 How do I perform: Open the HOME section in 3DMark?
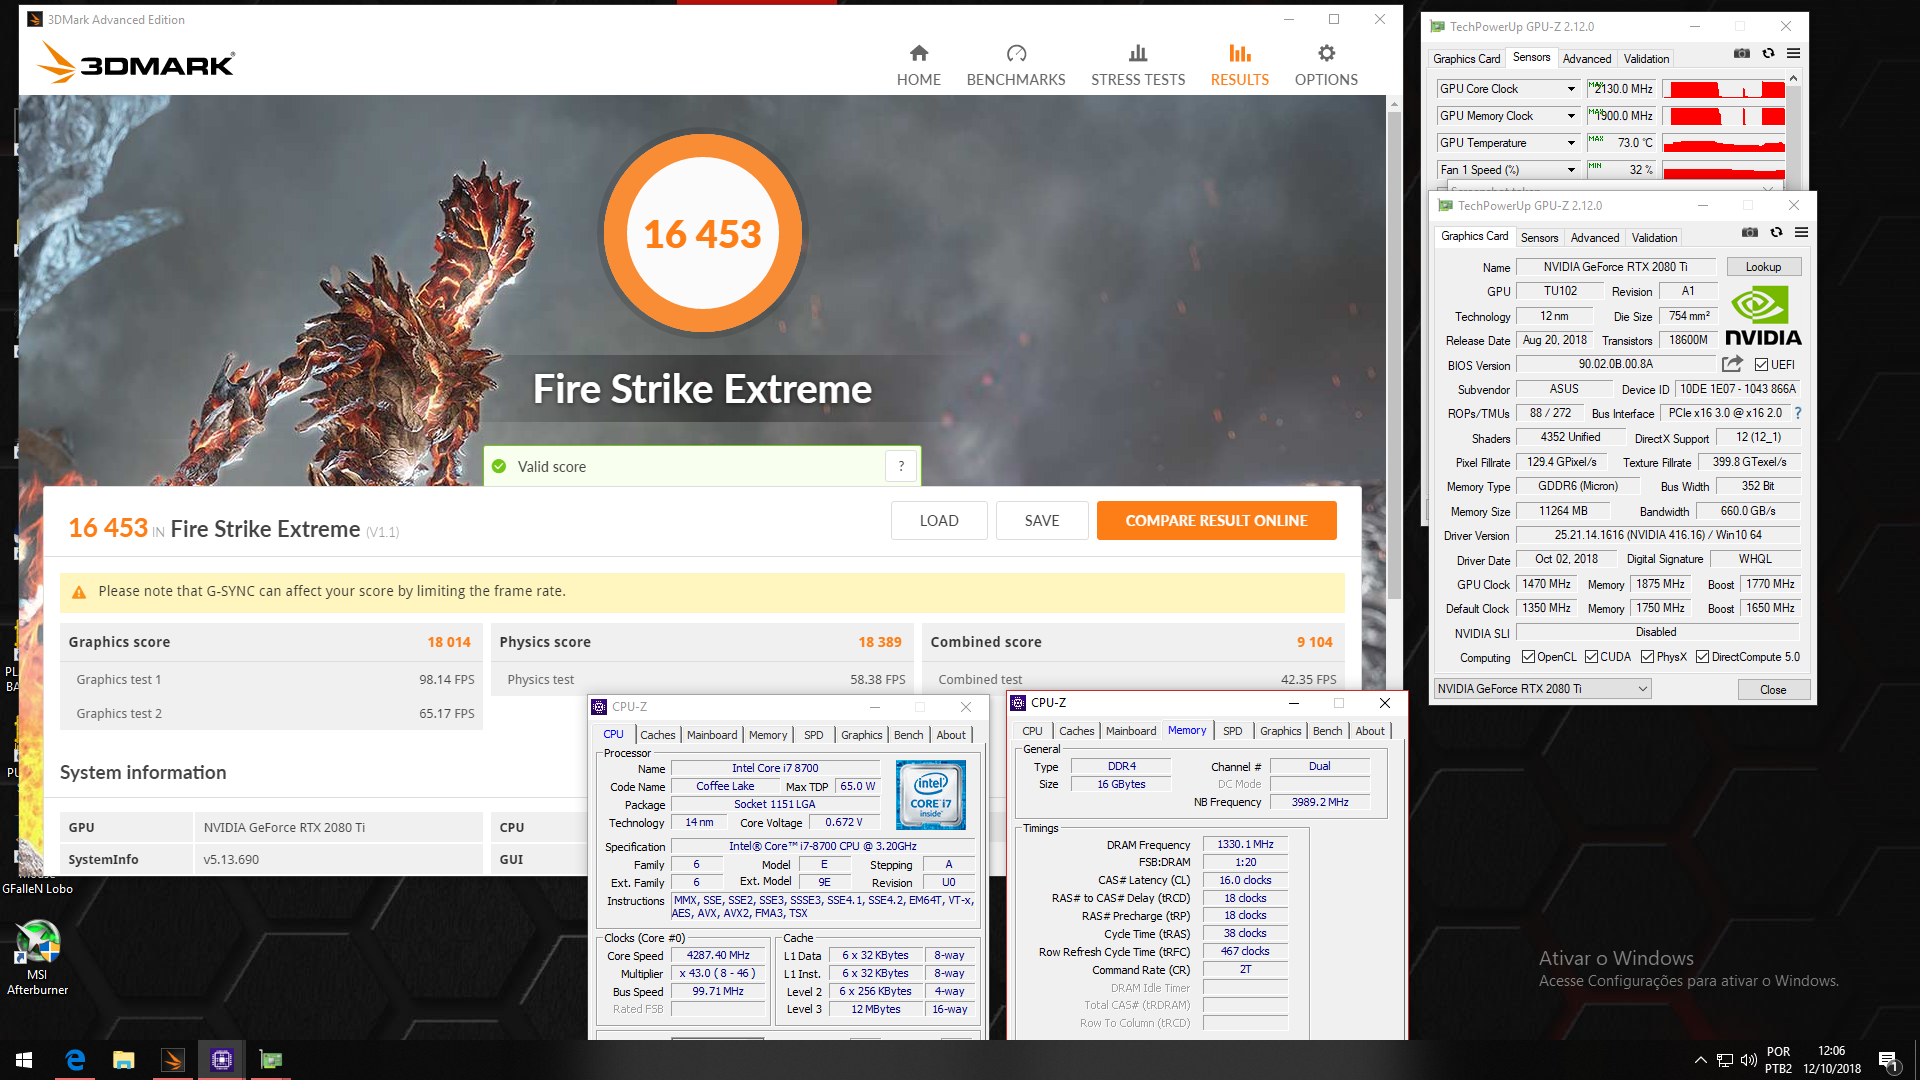pyautogui.click(x=918, y=66)
